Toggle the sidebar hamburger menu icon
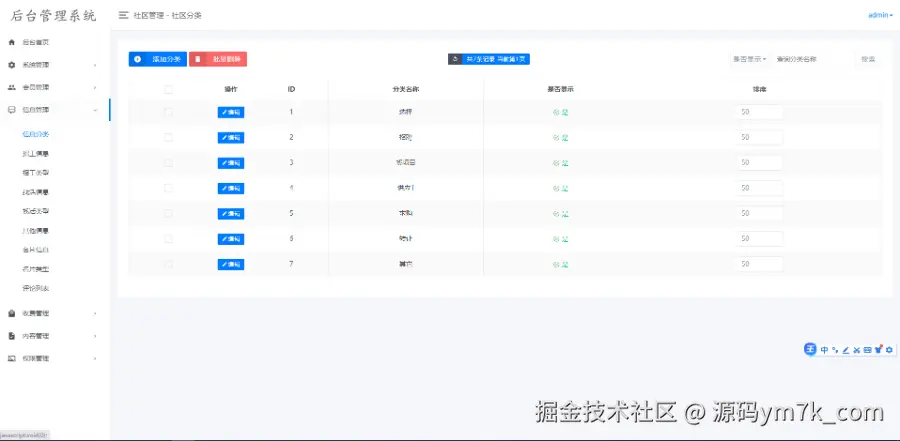Screen dimensions: 900x441 coord(123,16)
